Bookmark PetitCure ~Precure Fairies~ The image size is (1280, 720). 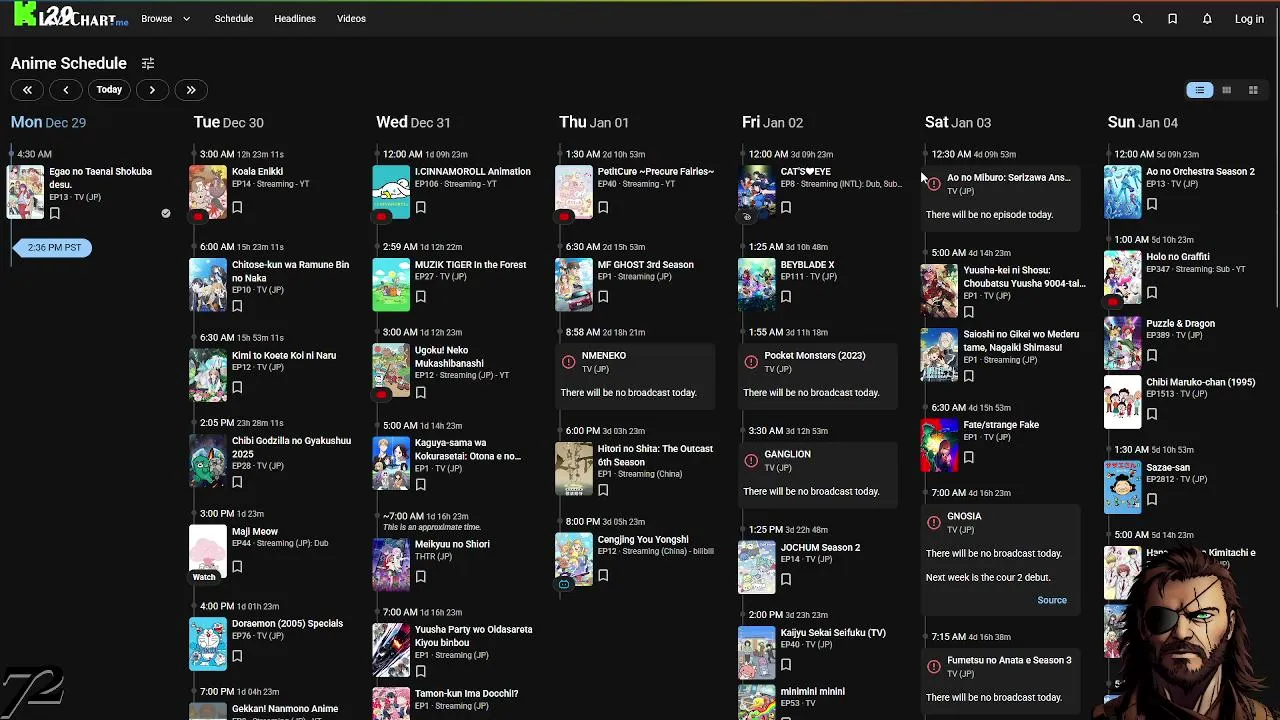(603, 207)
